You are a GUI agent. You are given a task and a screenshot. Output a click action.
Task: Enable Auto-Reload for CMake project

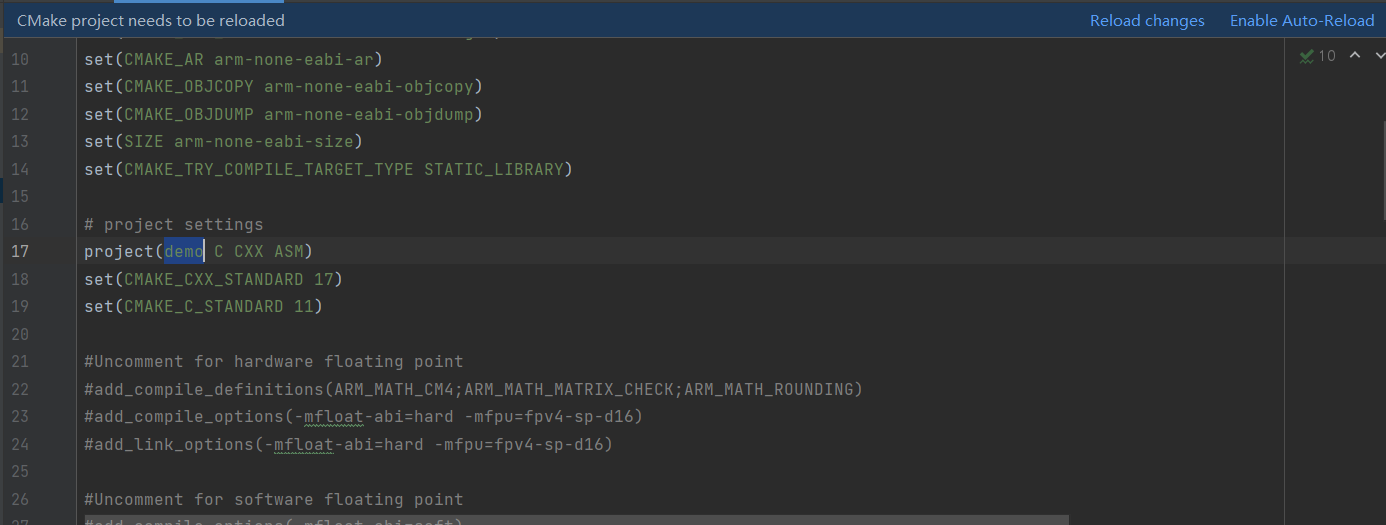1301,21
